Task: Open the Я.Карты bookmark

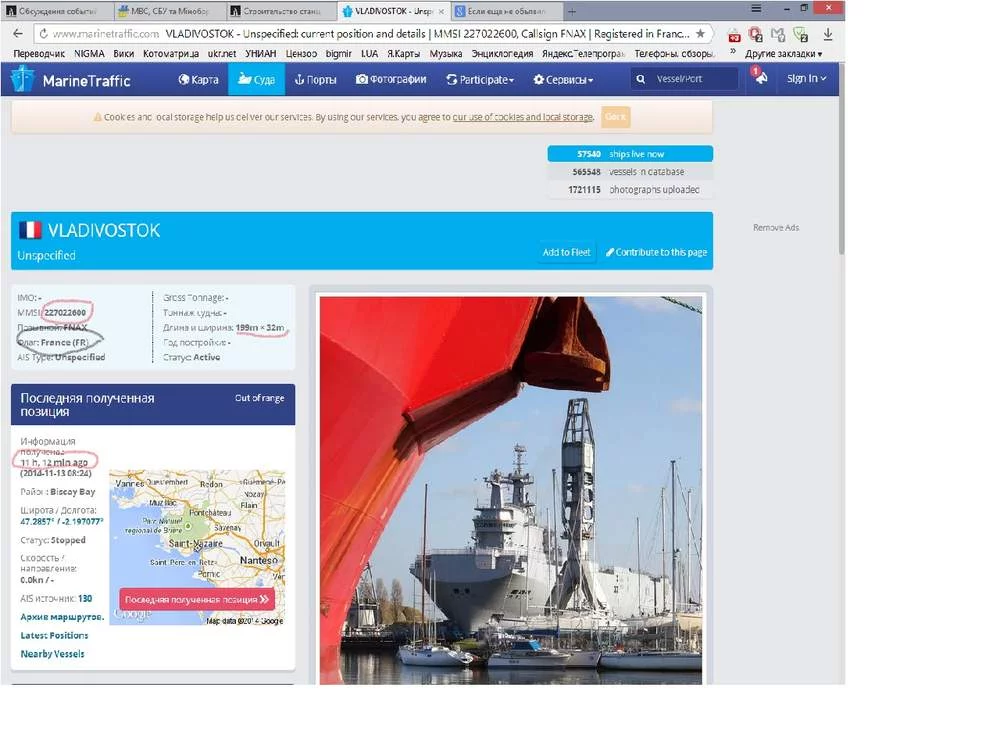Action: click(404, 54)
